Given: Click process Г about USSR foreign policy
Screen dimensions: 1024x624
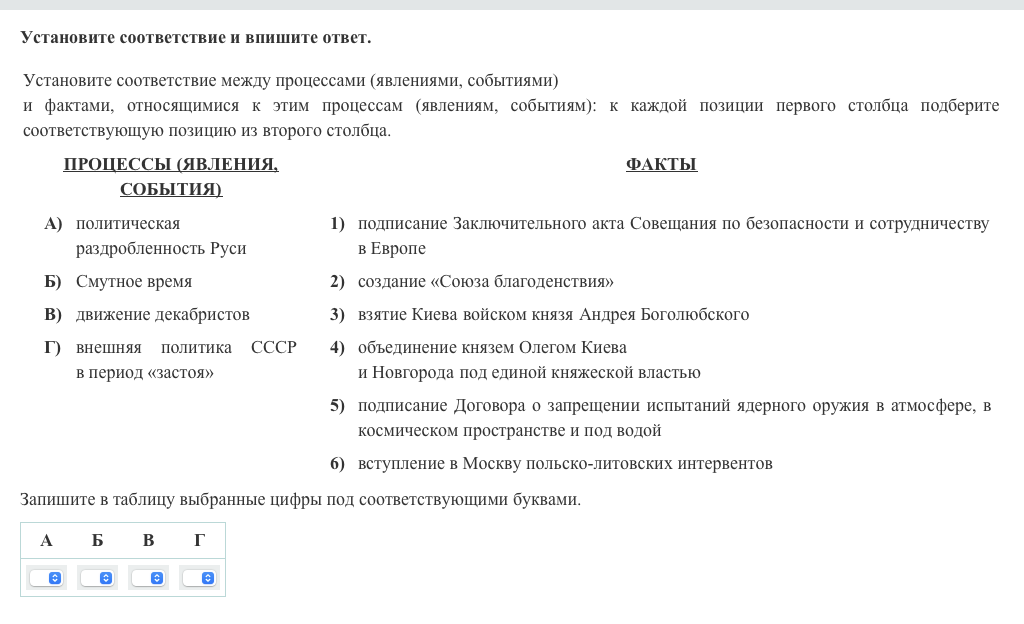Looking at the screenshot, I should [186, 360].
